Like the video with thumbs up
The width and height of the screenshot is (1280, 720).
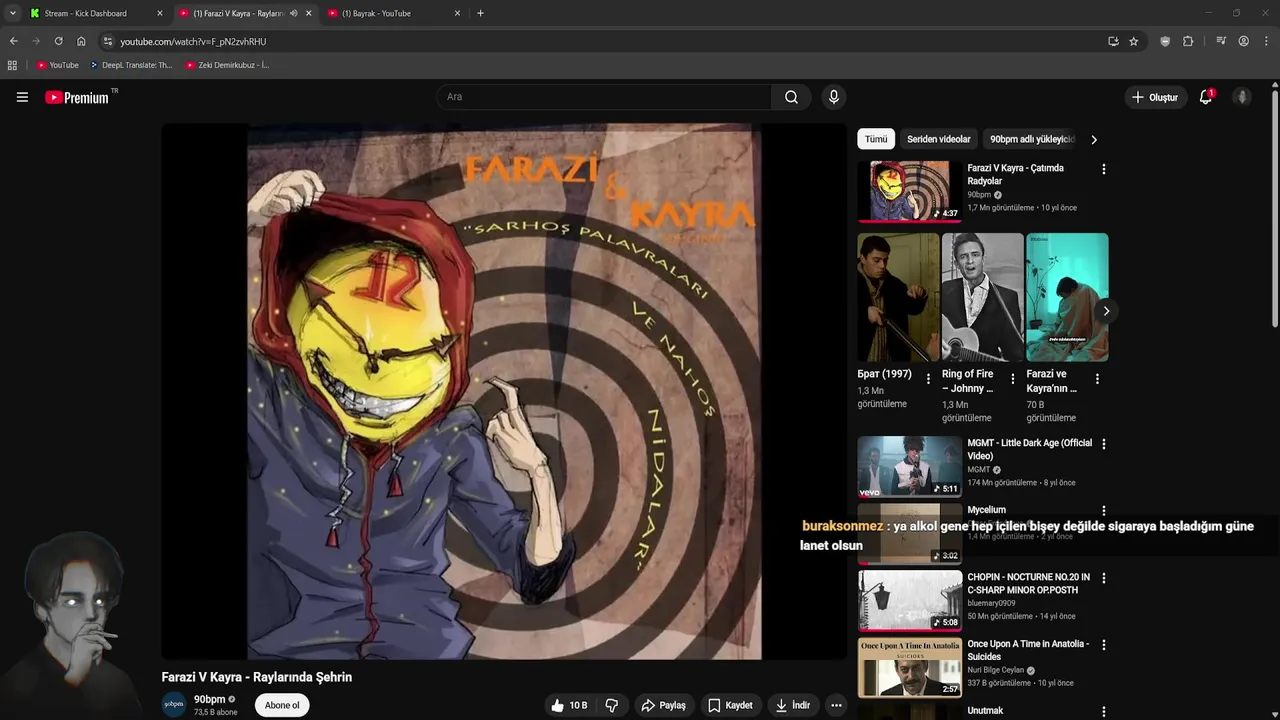[x=568, y=705]
